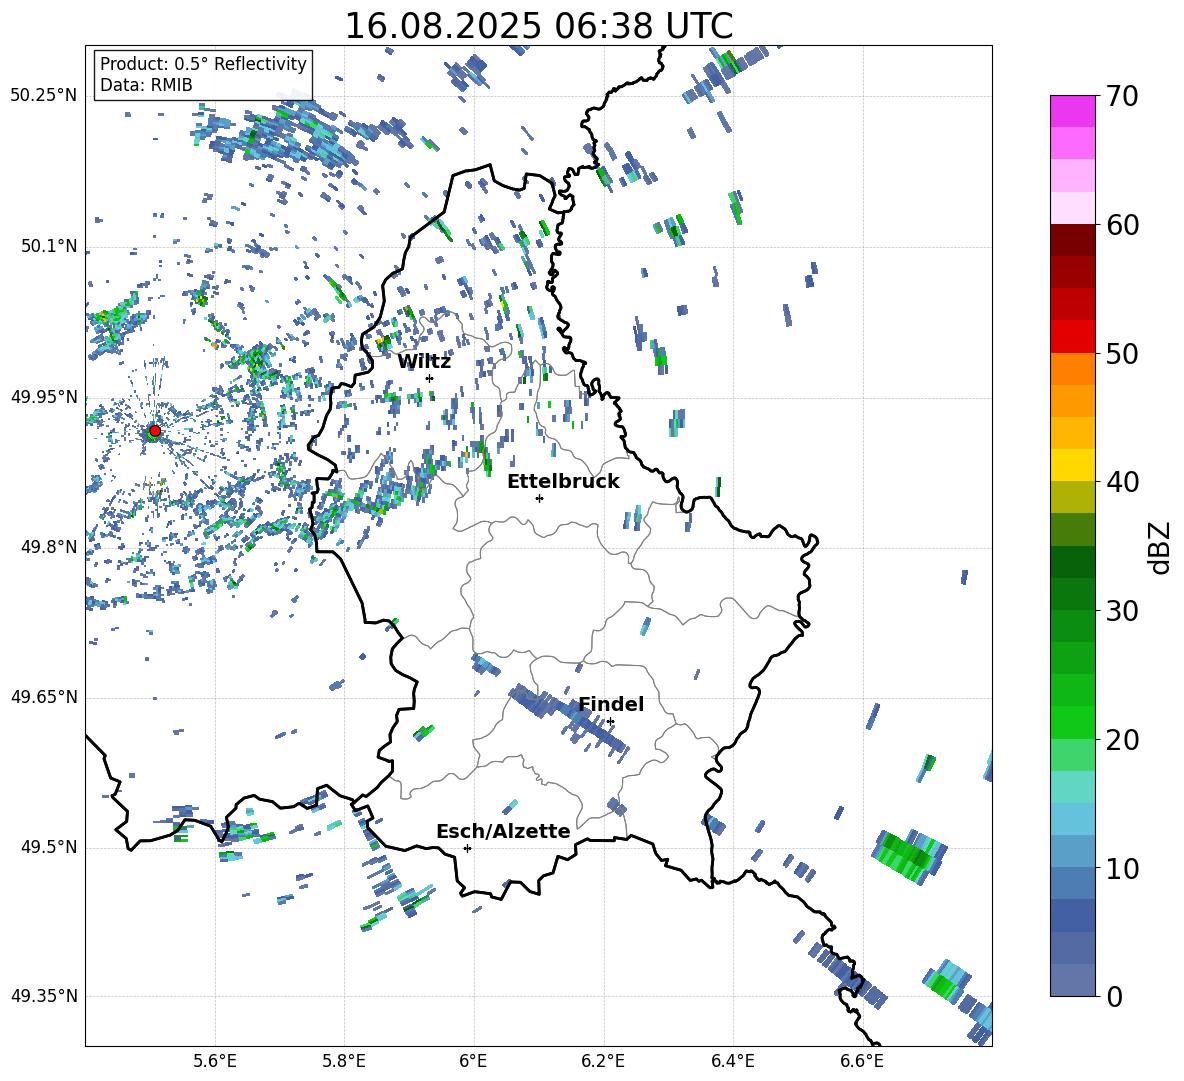The height and width of the screenshot is (1081, 1184).
Task: Click the 6.2°E longitude label
Action: [603, 1061]
